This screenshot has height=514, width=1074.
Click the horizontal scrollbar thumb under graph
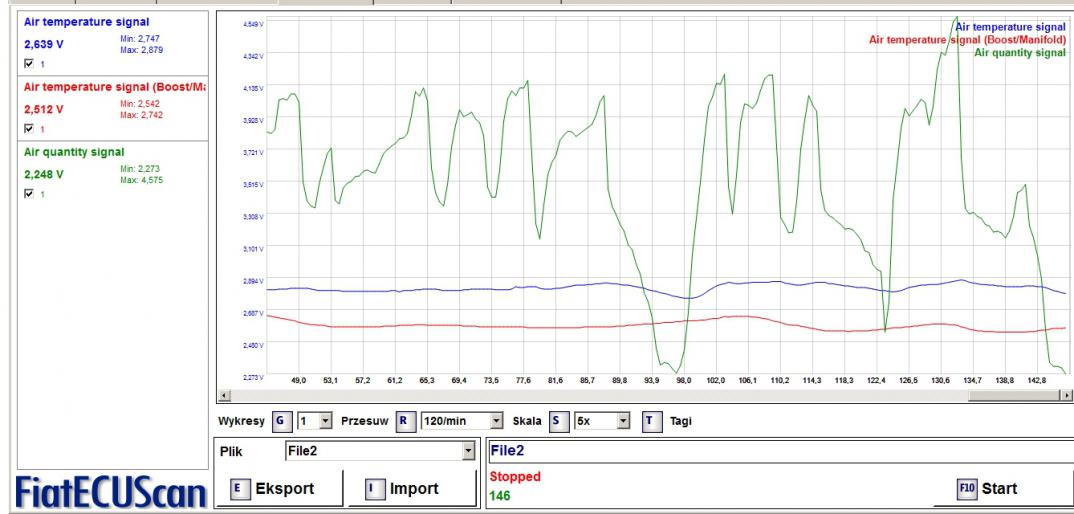[1014, 395]
